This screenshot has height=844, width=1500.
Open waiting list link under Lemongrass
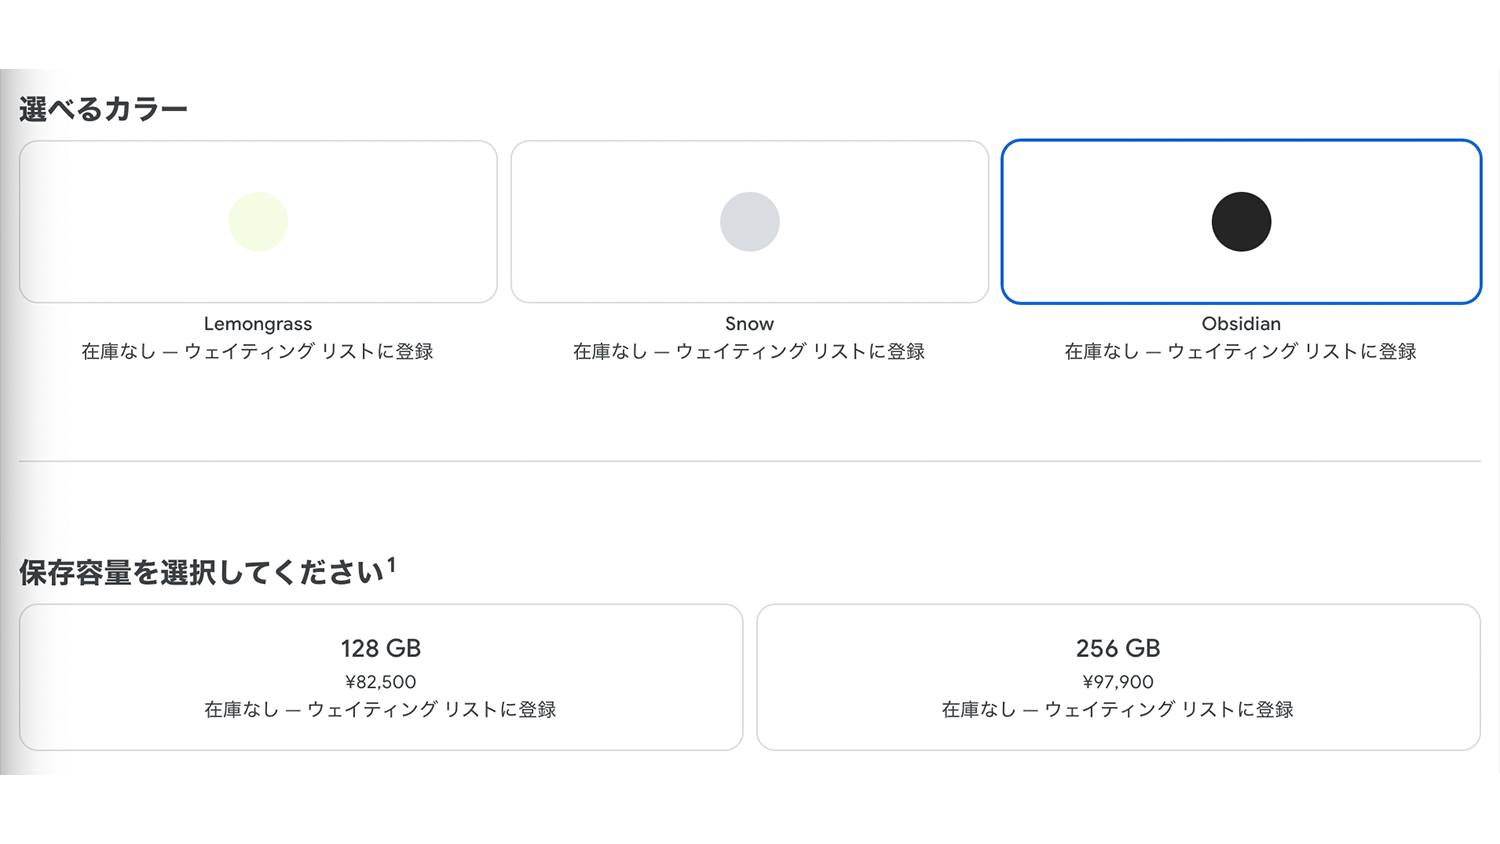(x=258, y=352)
